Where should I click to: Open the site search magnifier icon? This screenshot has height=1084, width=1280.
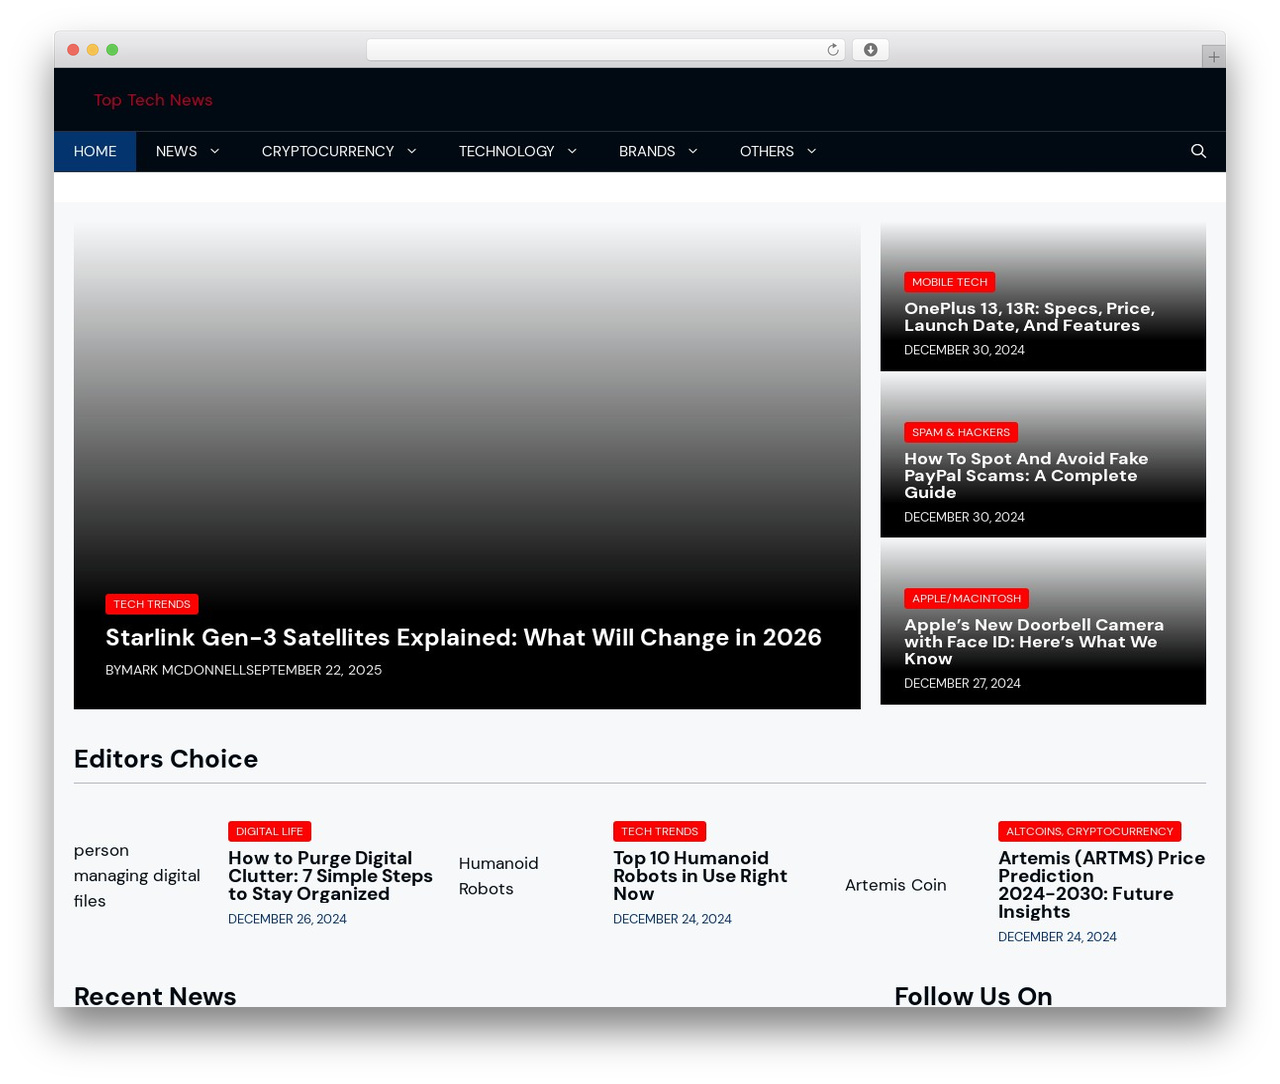pyautogui.click(x=1196, y=150)
